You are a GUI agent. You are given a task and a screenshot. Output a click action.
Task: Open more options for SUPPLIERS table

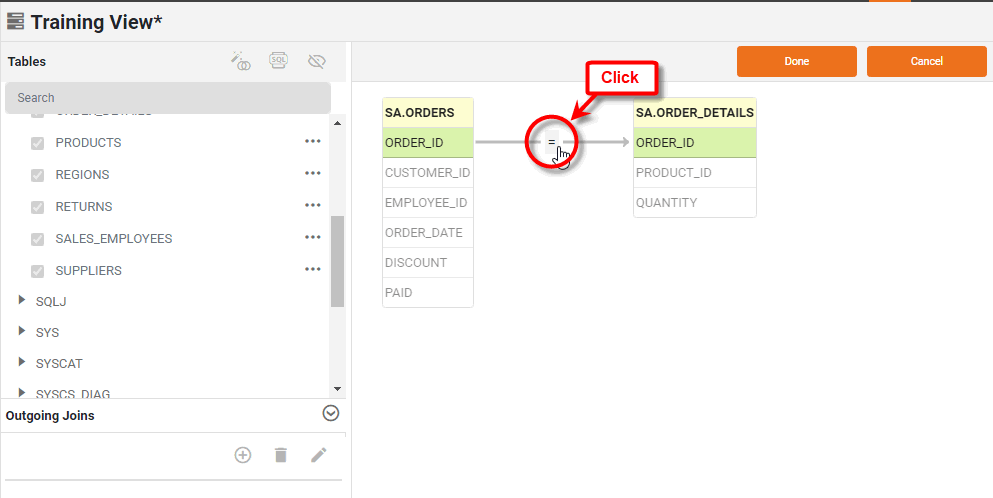[313, 270]
